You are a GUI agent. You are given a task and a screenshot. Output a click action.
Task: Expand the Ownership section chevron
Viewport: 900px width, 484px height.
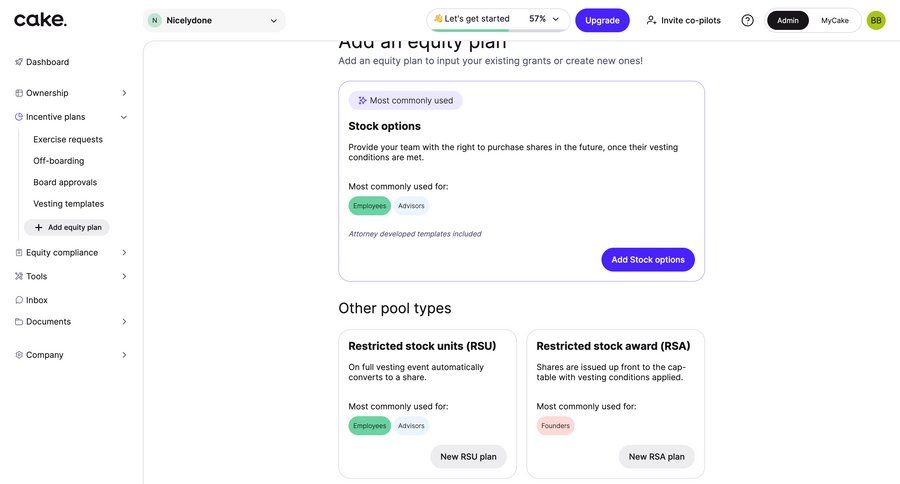[x=124, y=93]
